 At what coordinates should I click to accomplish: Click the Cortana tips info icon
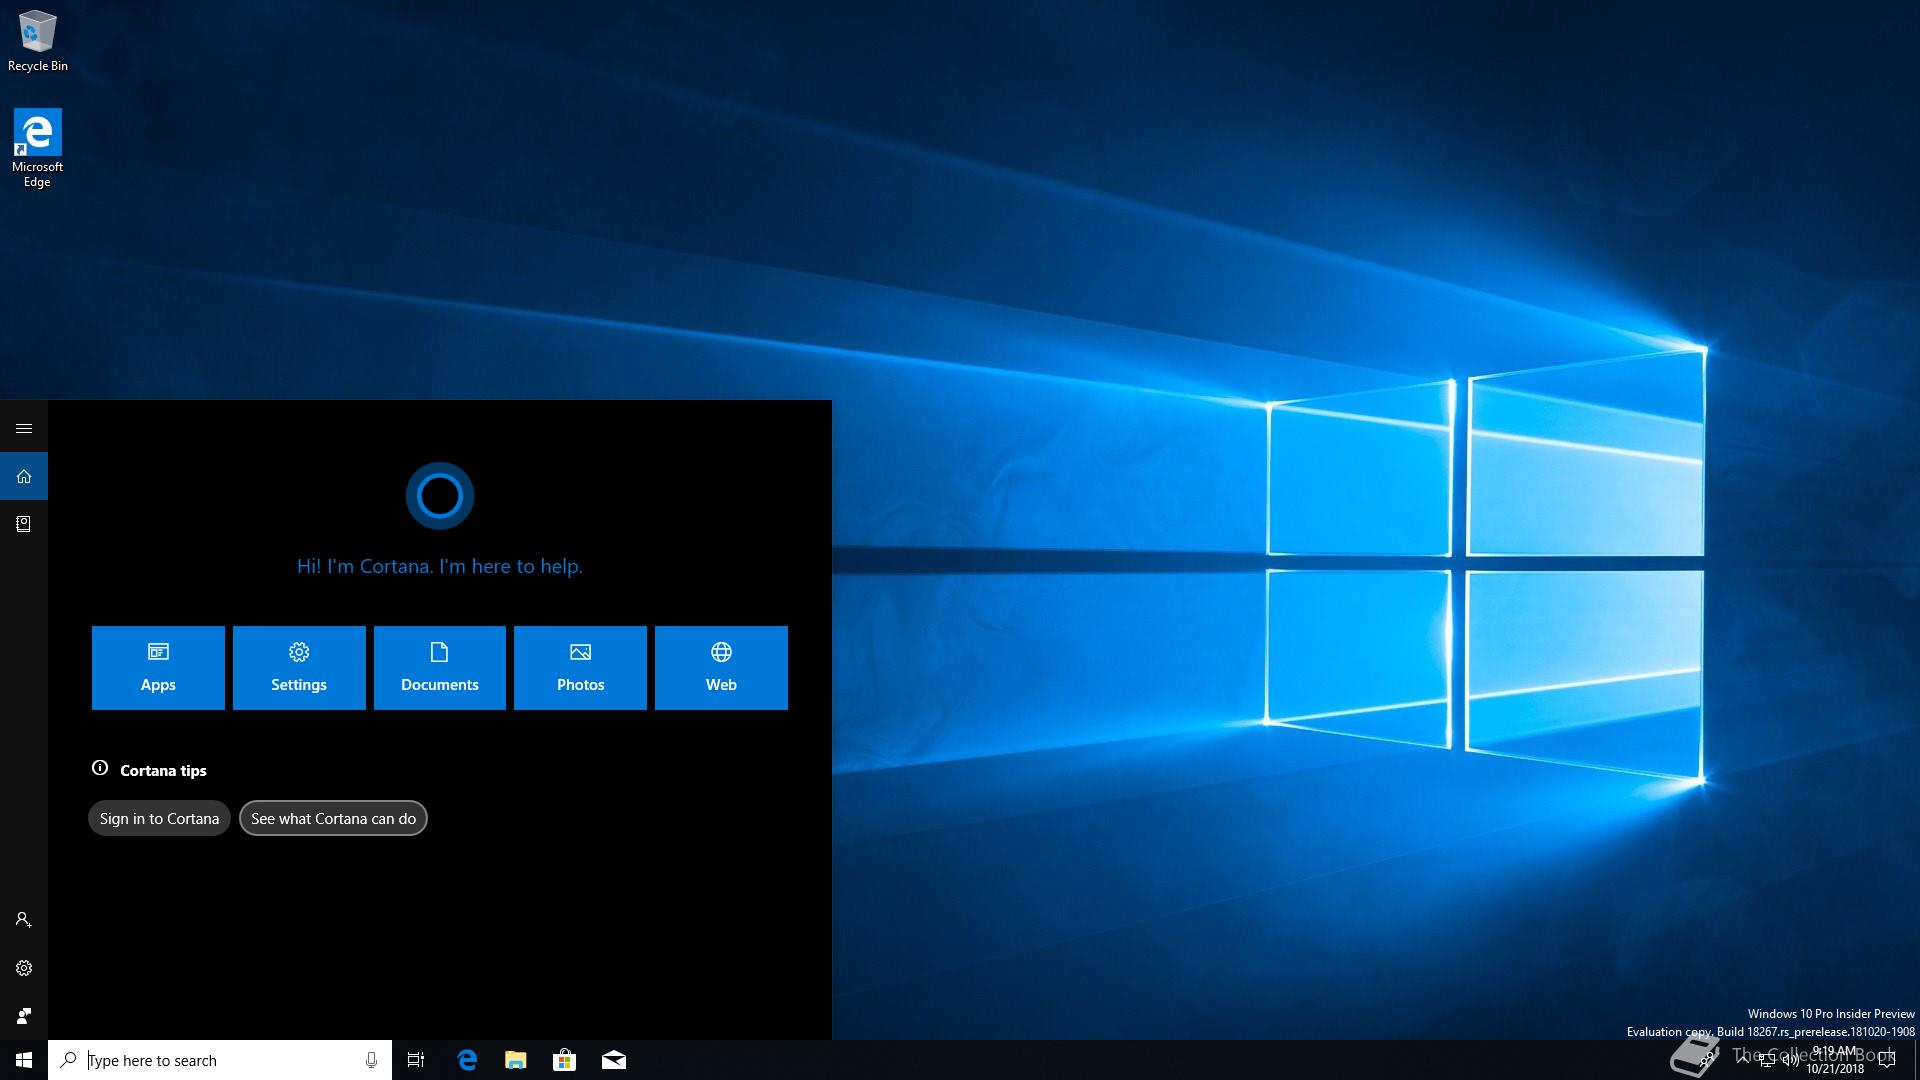click(100, 768)
